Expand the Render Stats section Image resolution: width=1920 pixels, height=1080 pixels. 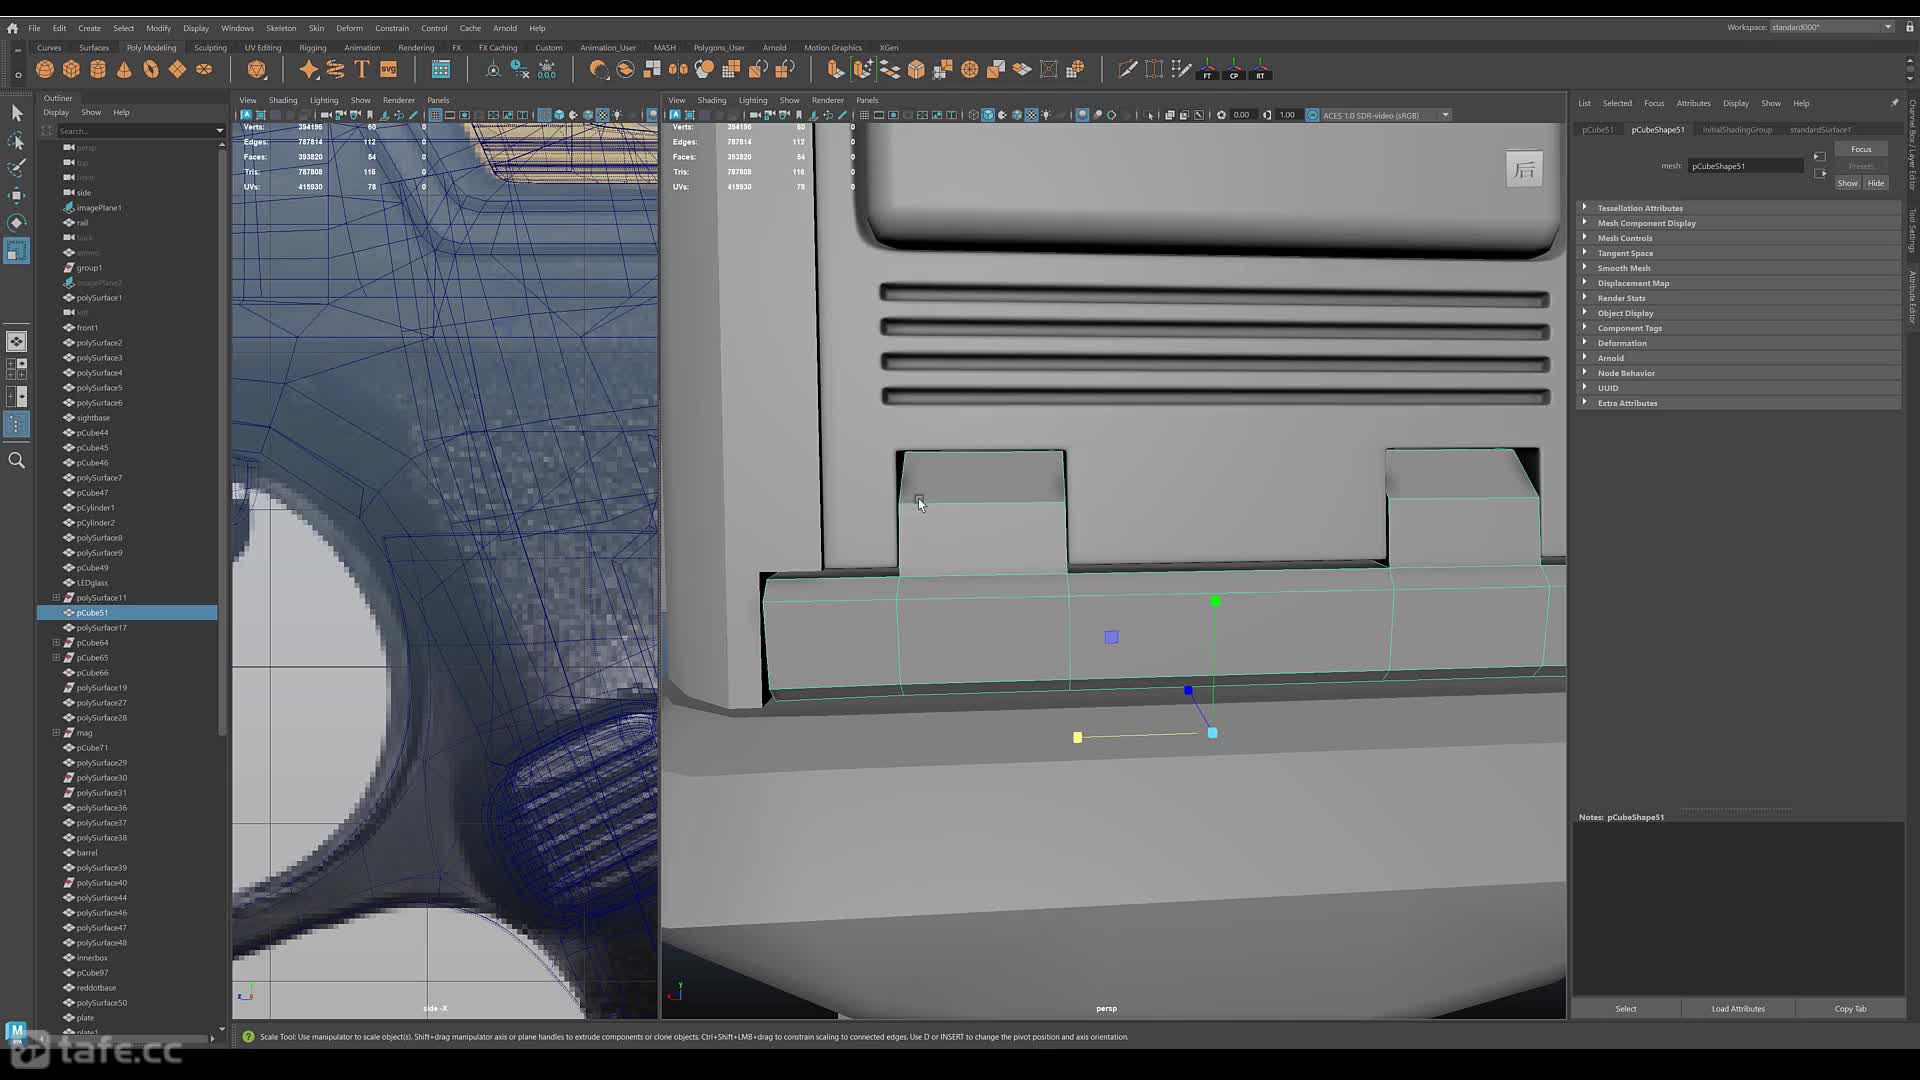click(x=1738, y=298)
